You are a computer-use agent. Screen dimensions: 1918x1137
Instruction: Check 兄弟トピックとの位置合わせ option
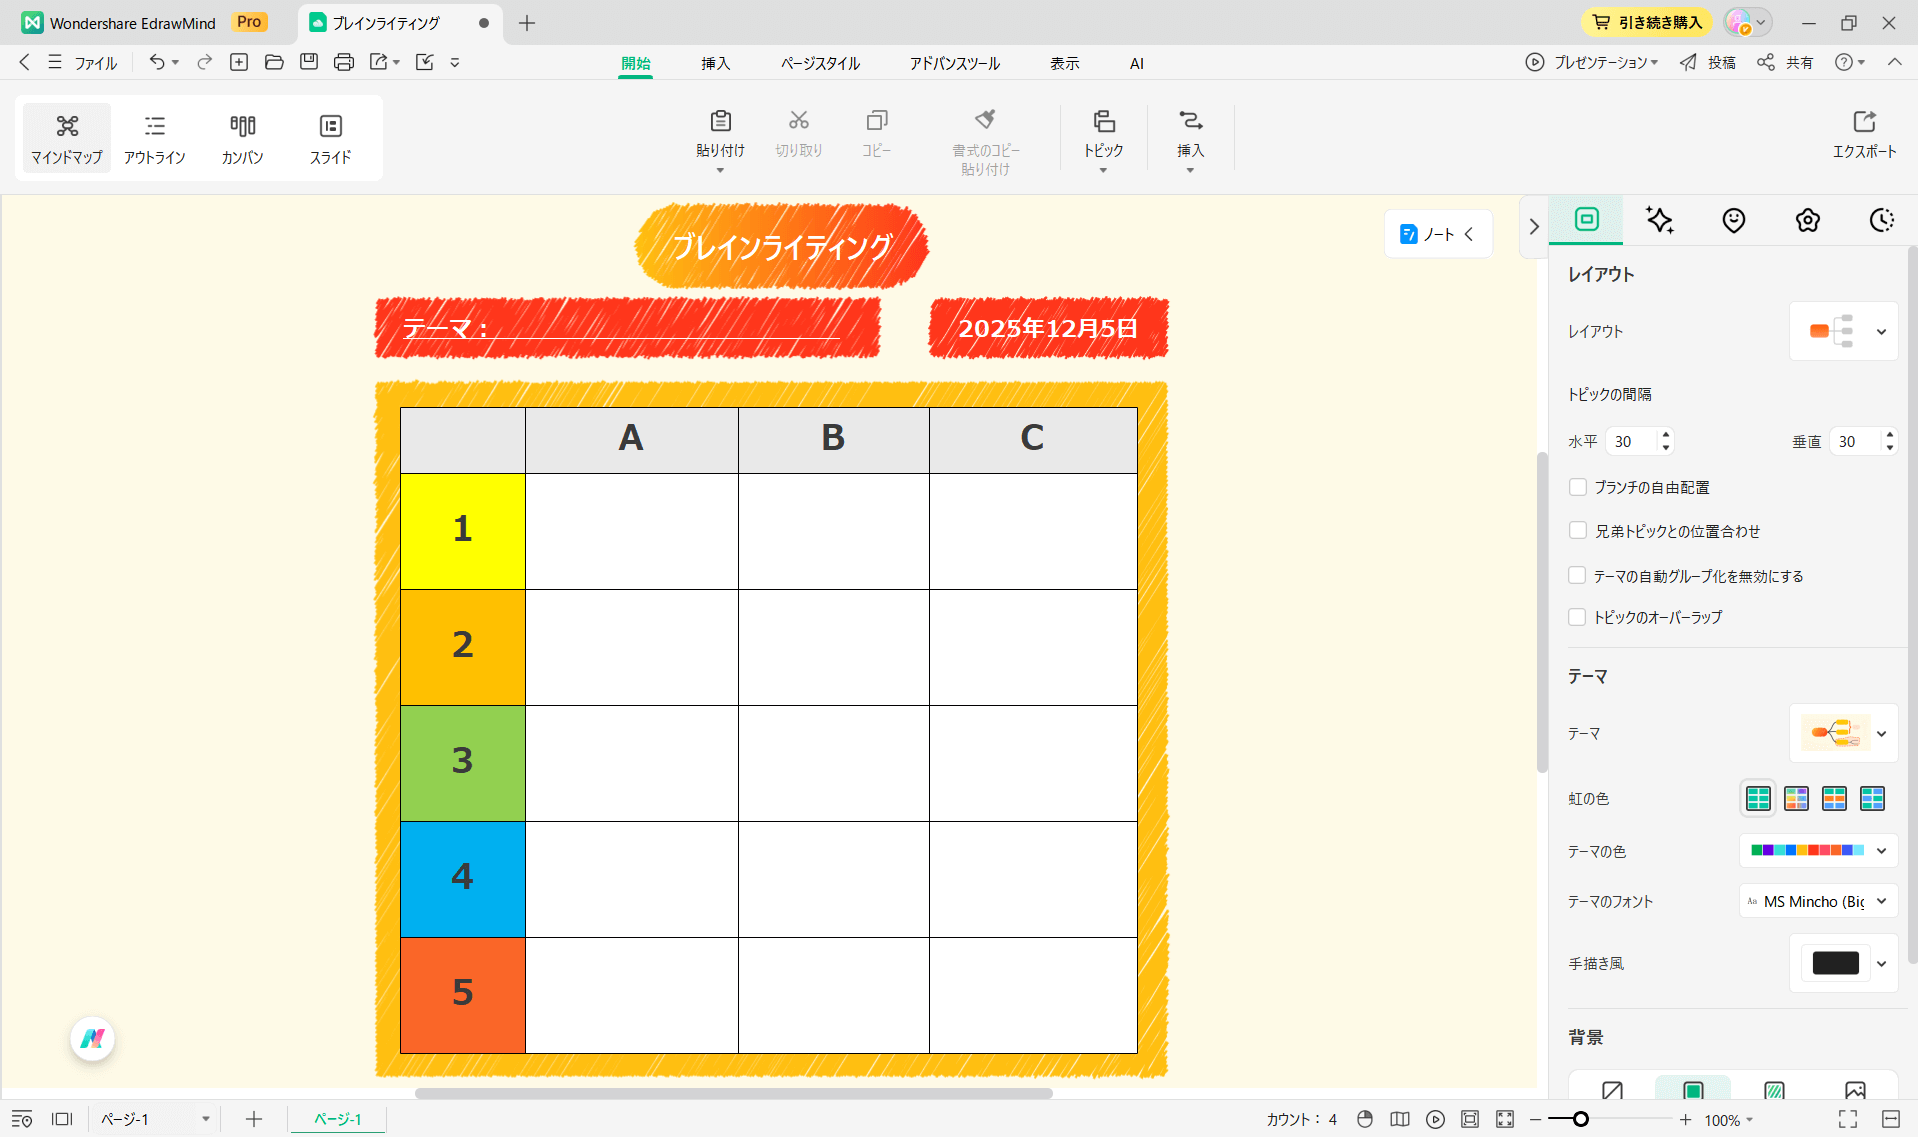(1578, 531)
